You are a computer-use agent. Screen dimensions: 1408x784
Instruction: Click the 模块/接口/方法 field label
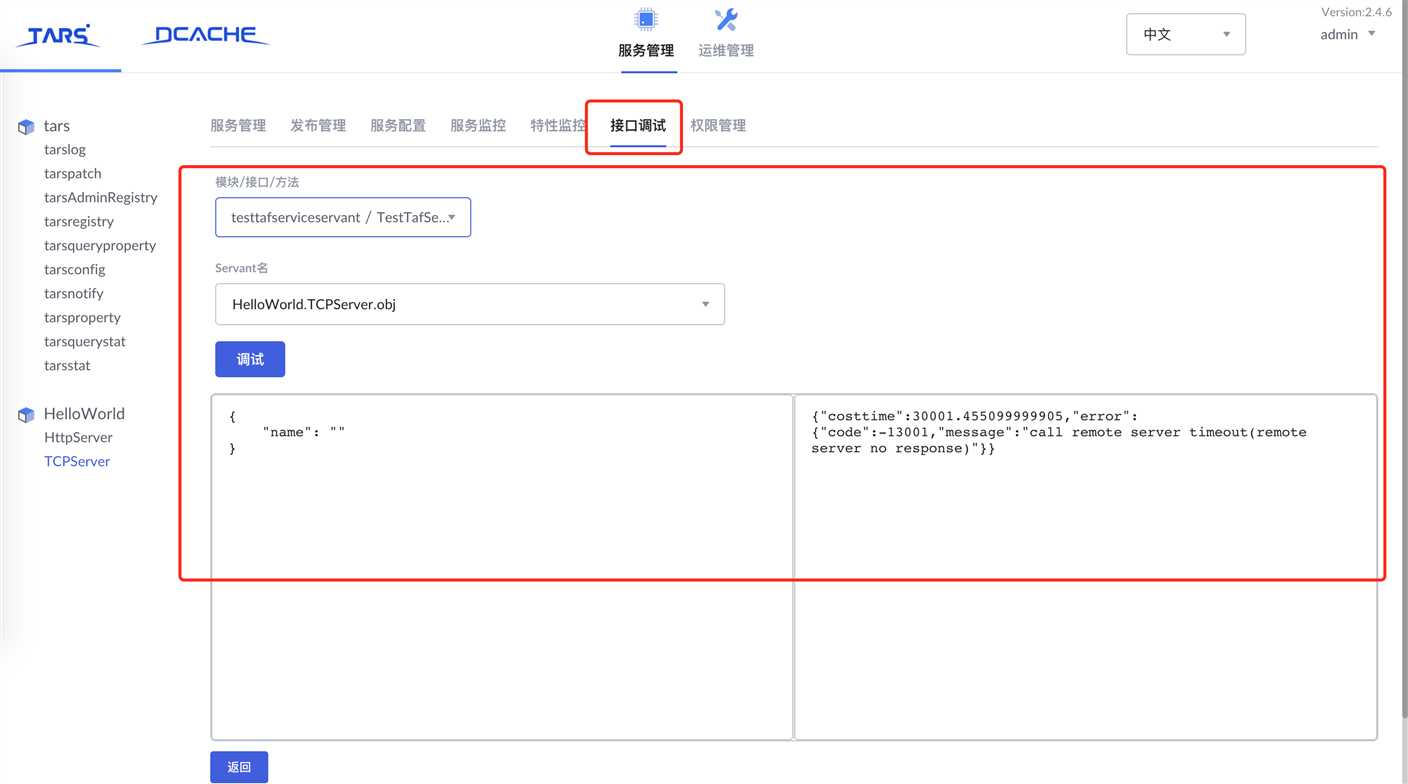click(257, 182)
